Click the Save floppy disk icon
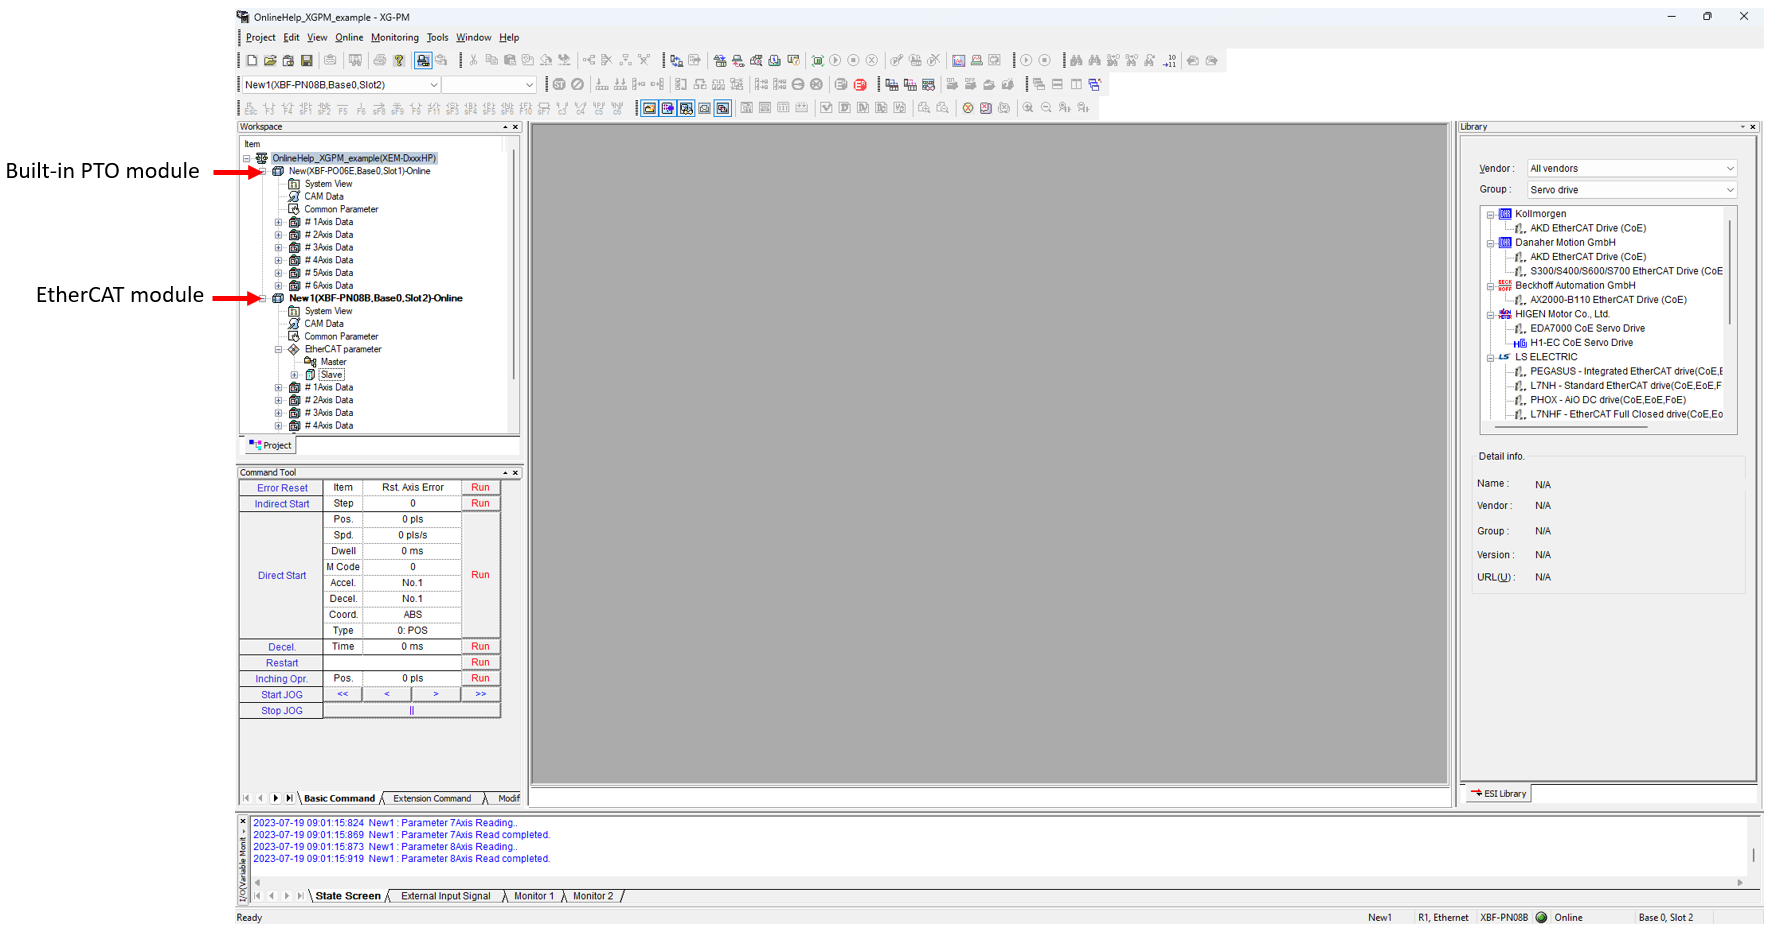 pos(307,61)
